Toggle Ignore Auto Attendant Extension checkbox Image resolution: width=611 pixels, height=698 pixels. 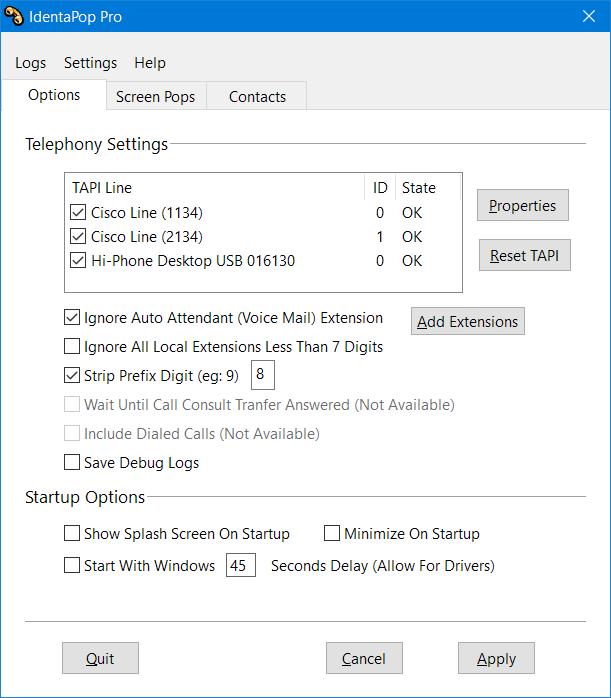72,317
